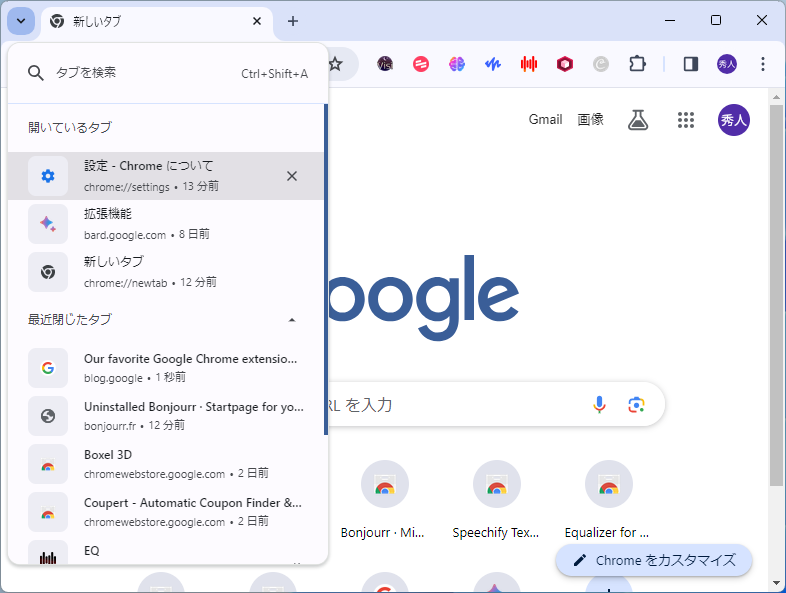
Task: Open the blue waveform Speechify extension
Action: (x=493, y=64)
